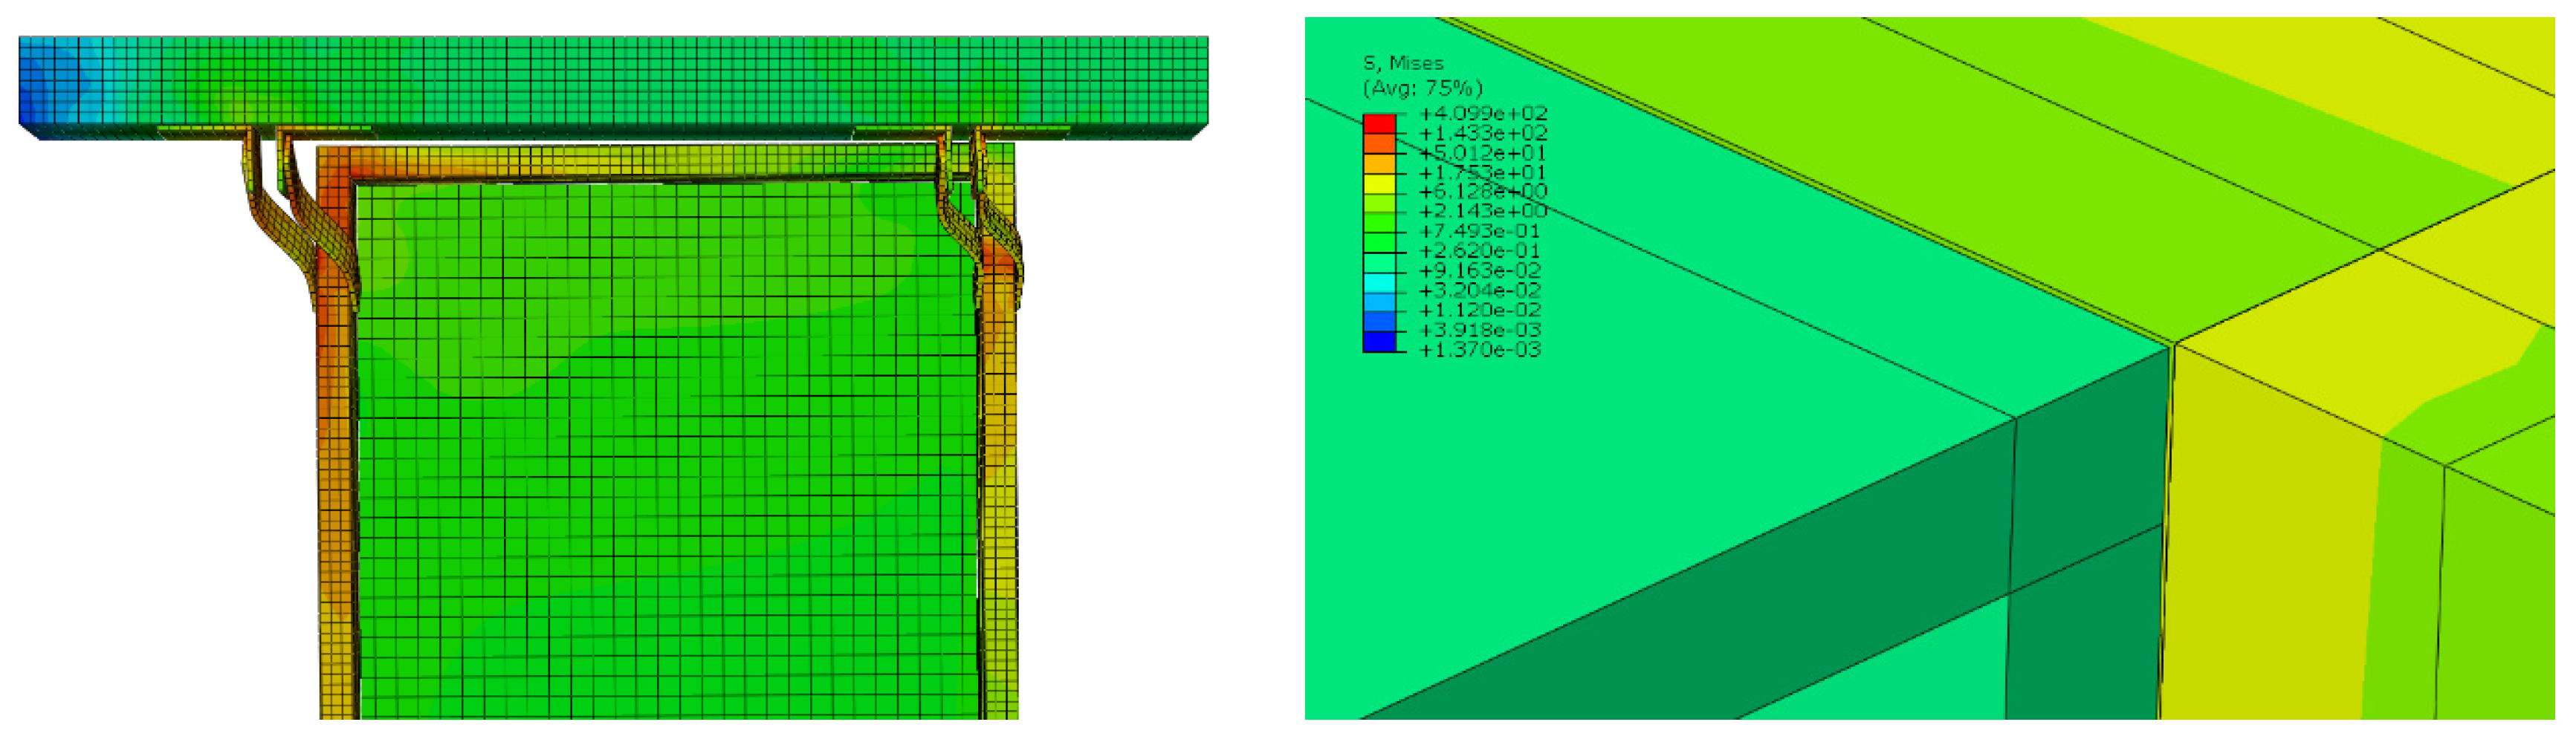Click the +7.493e-01 legend value

(x=1480, y=232)
